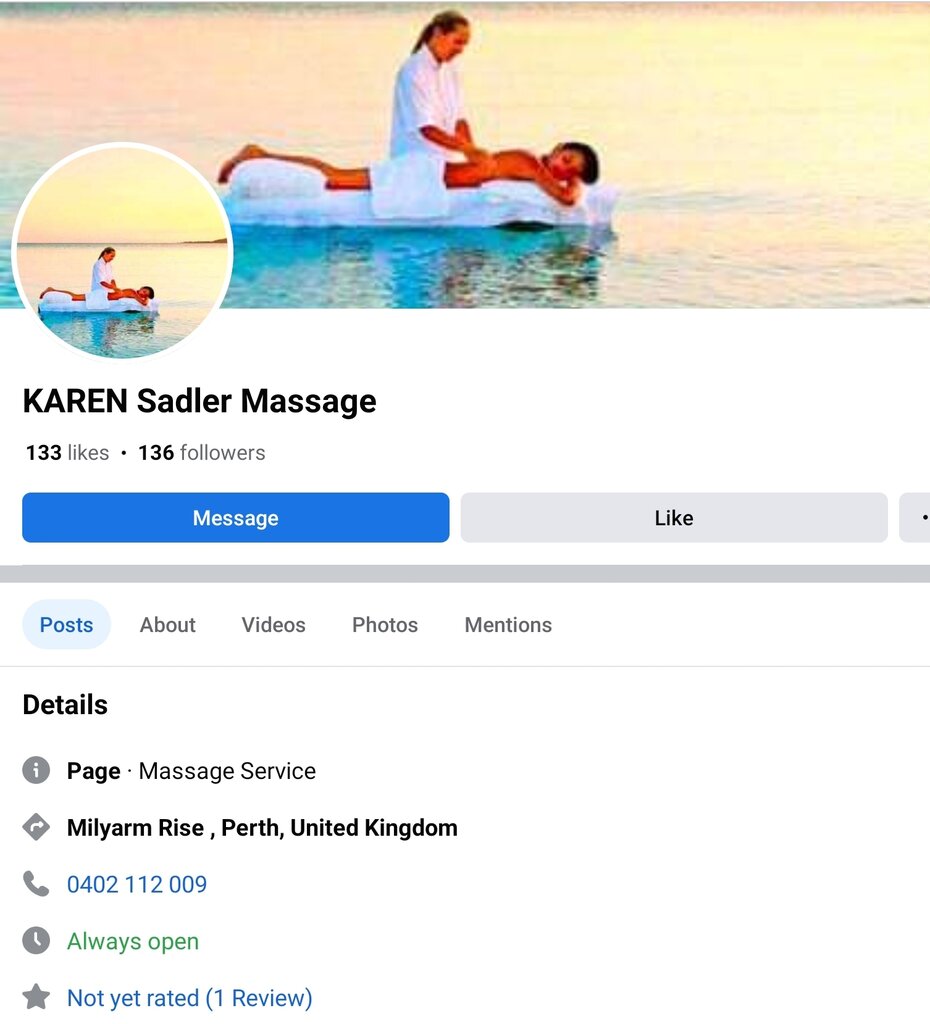Open the more options button beside Like

916,517
